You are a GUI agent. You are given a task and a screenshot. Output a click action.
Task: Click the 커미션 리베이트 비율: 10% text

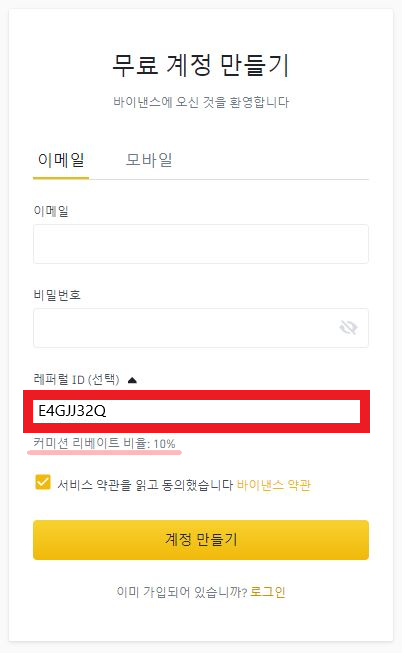[x=104, y=443]
